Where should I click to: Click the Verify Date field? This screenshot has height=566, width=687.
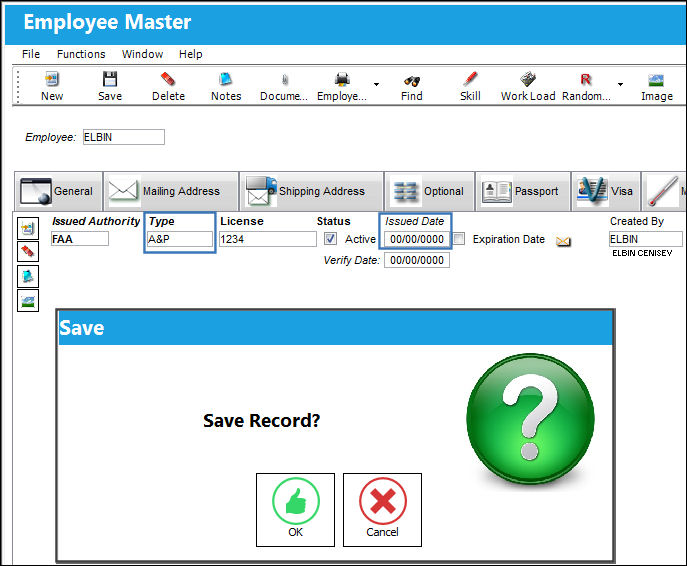click(417, 260)
